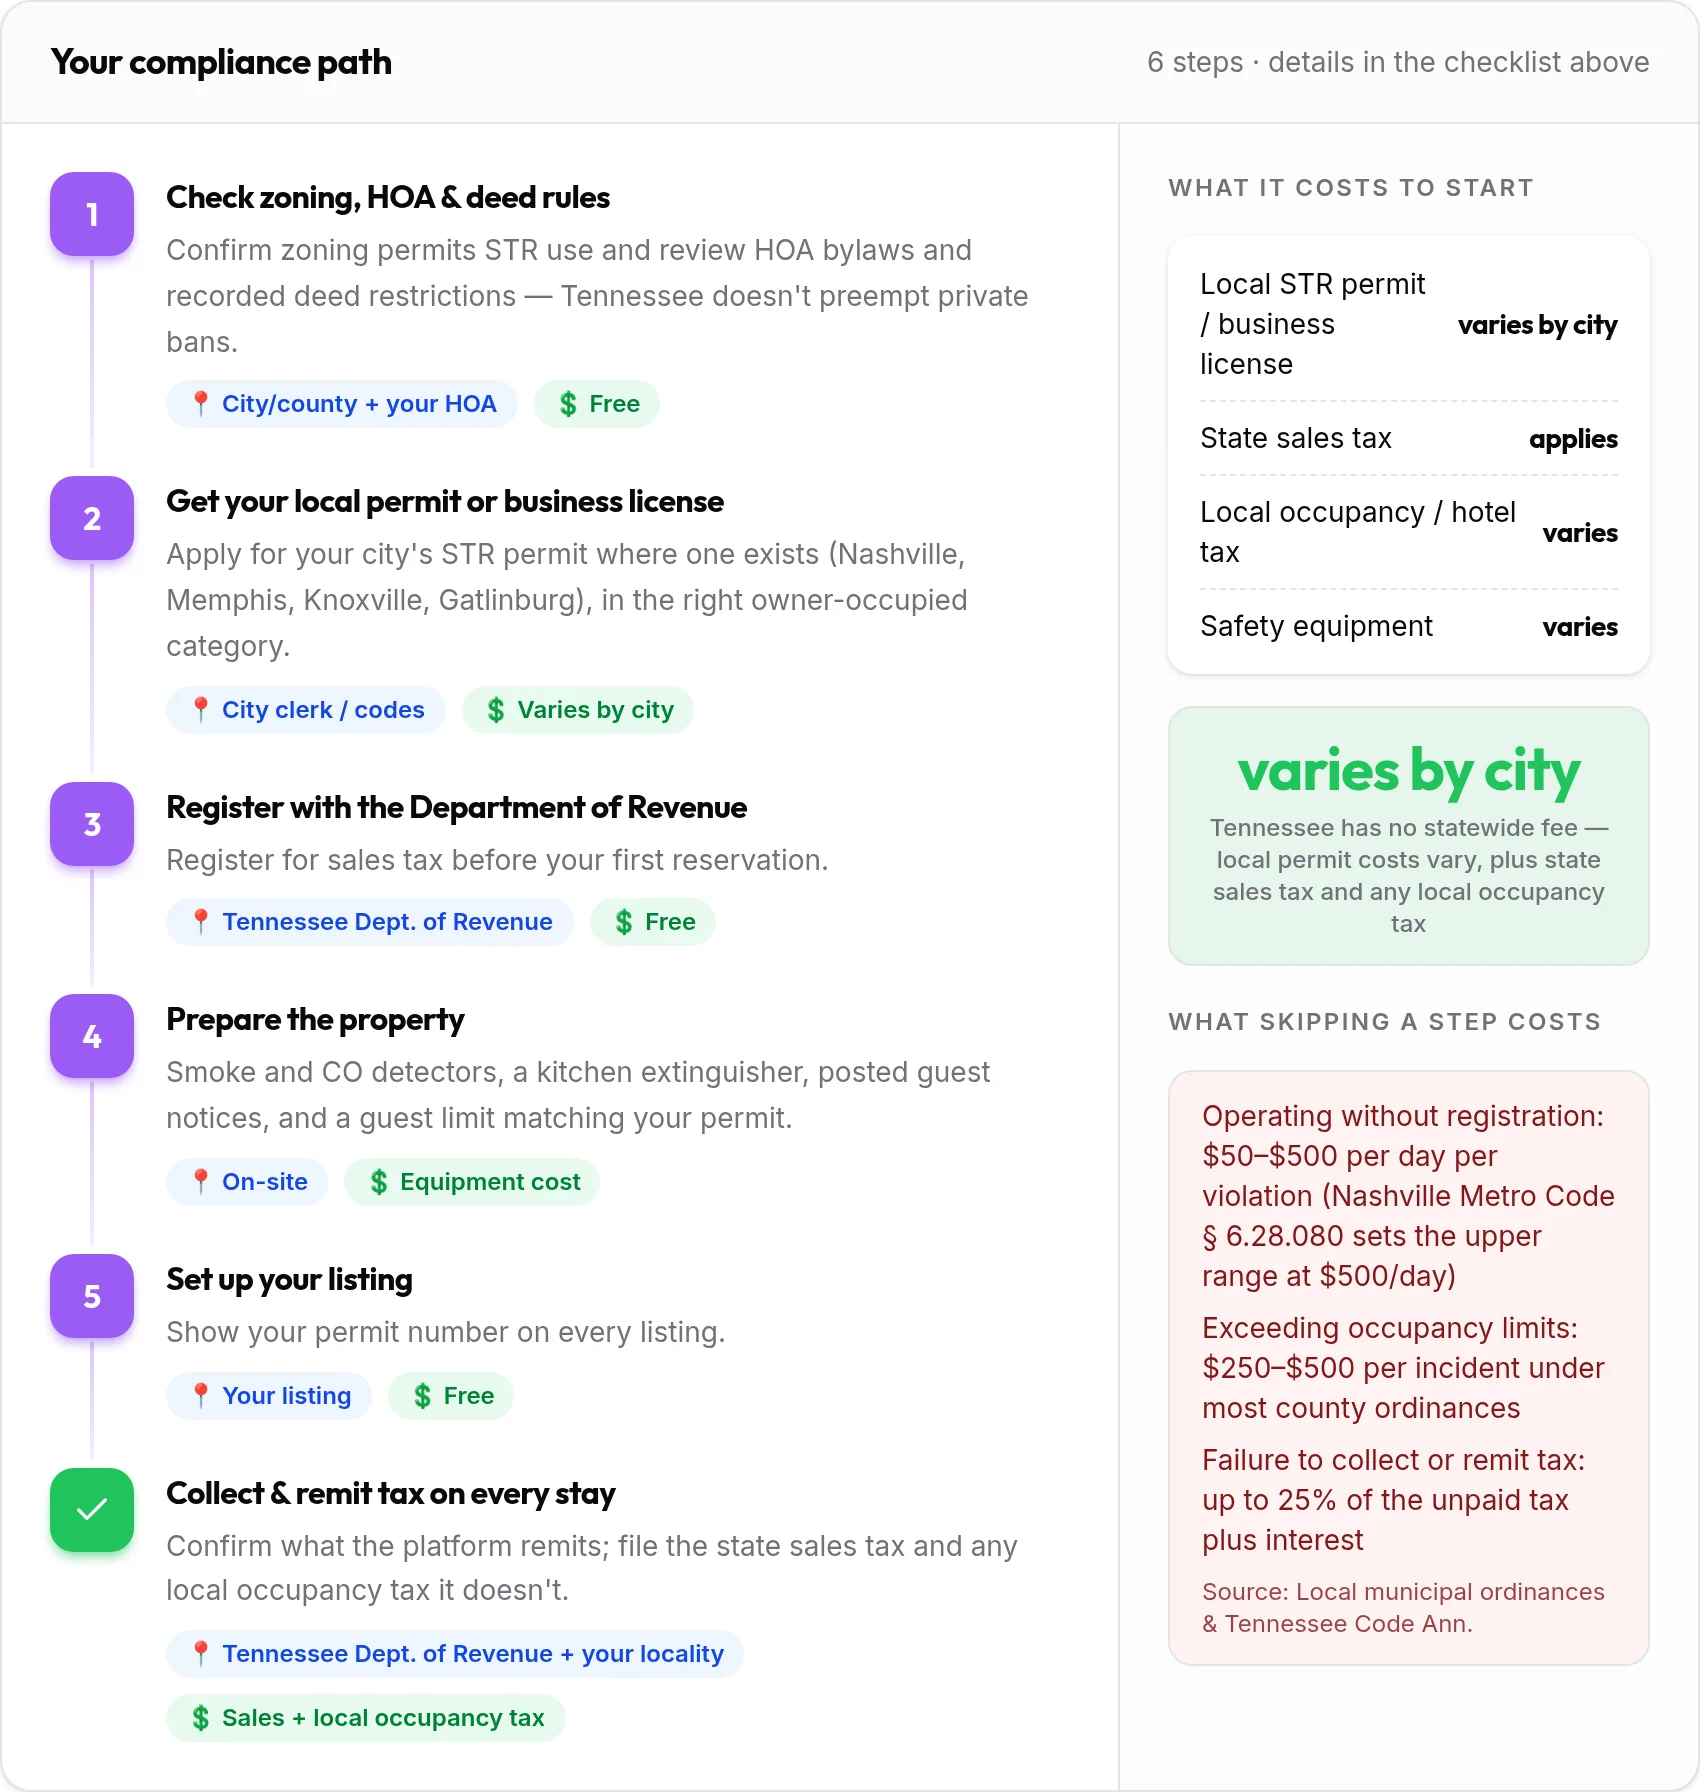Open the City/county + your HOA tag

(x=342, y=404)
